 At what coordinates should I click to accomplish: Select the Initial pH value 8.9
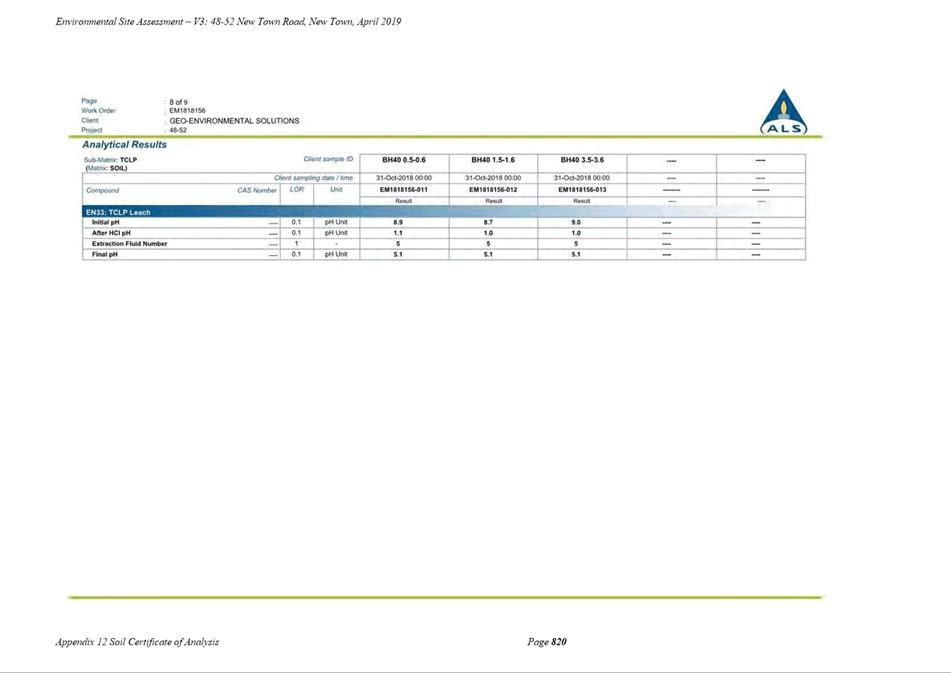(x=398, y=223)
